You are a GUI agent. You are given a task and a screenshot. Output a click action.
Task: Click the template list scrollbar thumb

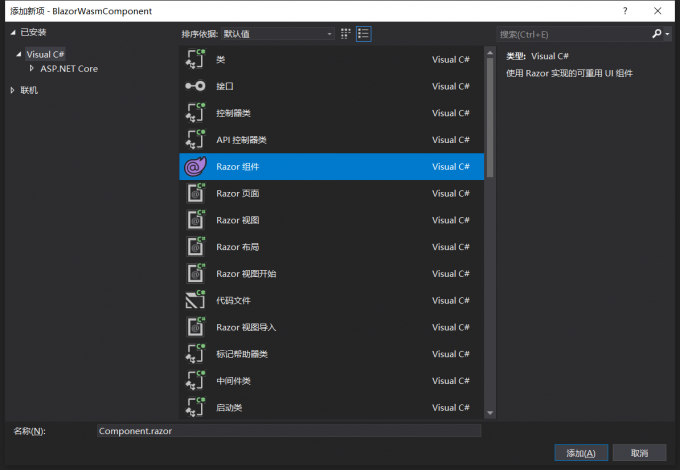tap(490, 118)
